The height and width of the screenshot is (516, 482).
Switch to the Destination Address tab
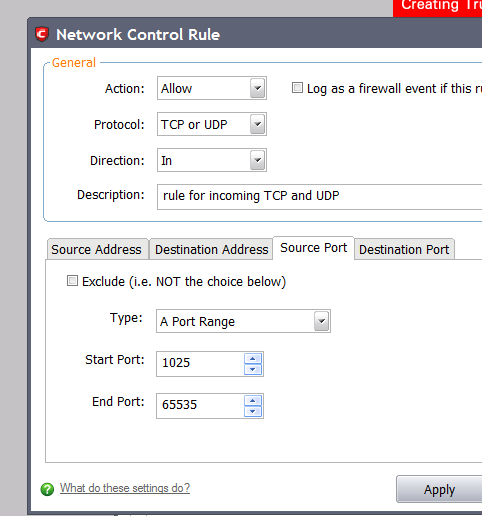click(x=211, y=249)
